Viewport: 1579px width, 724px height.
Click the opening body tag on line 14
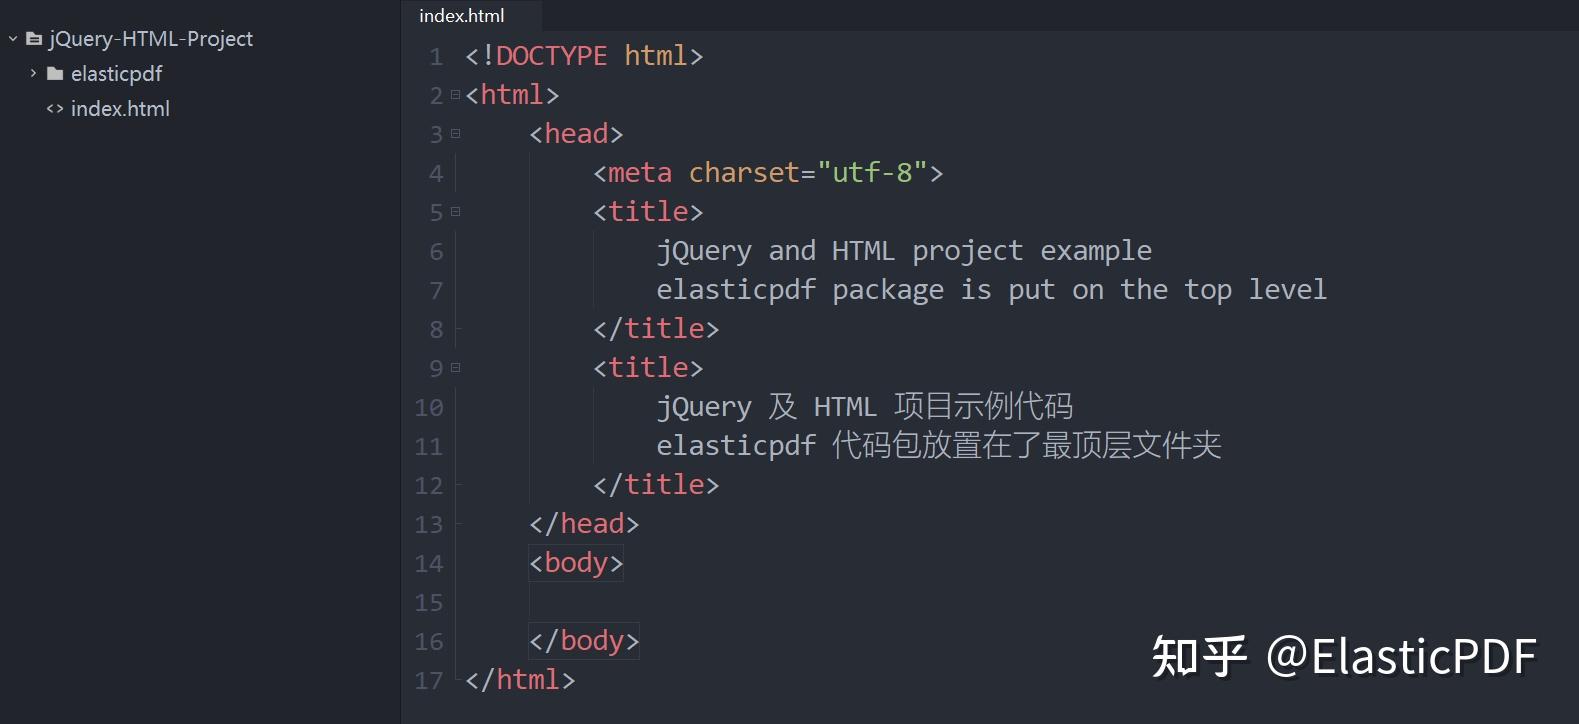[x=576, y=563]
